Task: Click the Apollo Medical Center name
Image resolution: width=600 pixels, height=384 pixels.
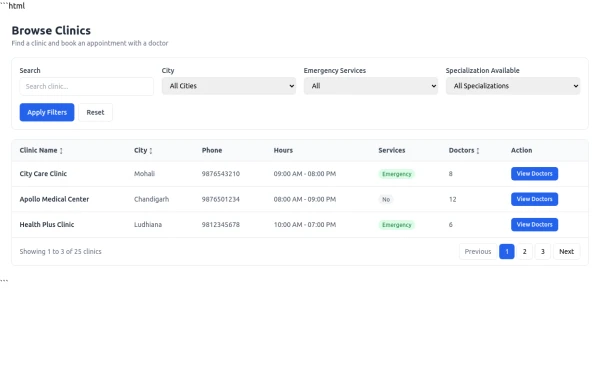Action: 54,199
